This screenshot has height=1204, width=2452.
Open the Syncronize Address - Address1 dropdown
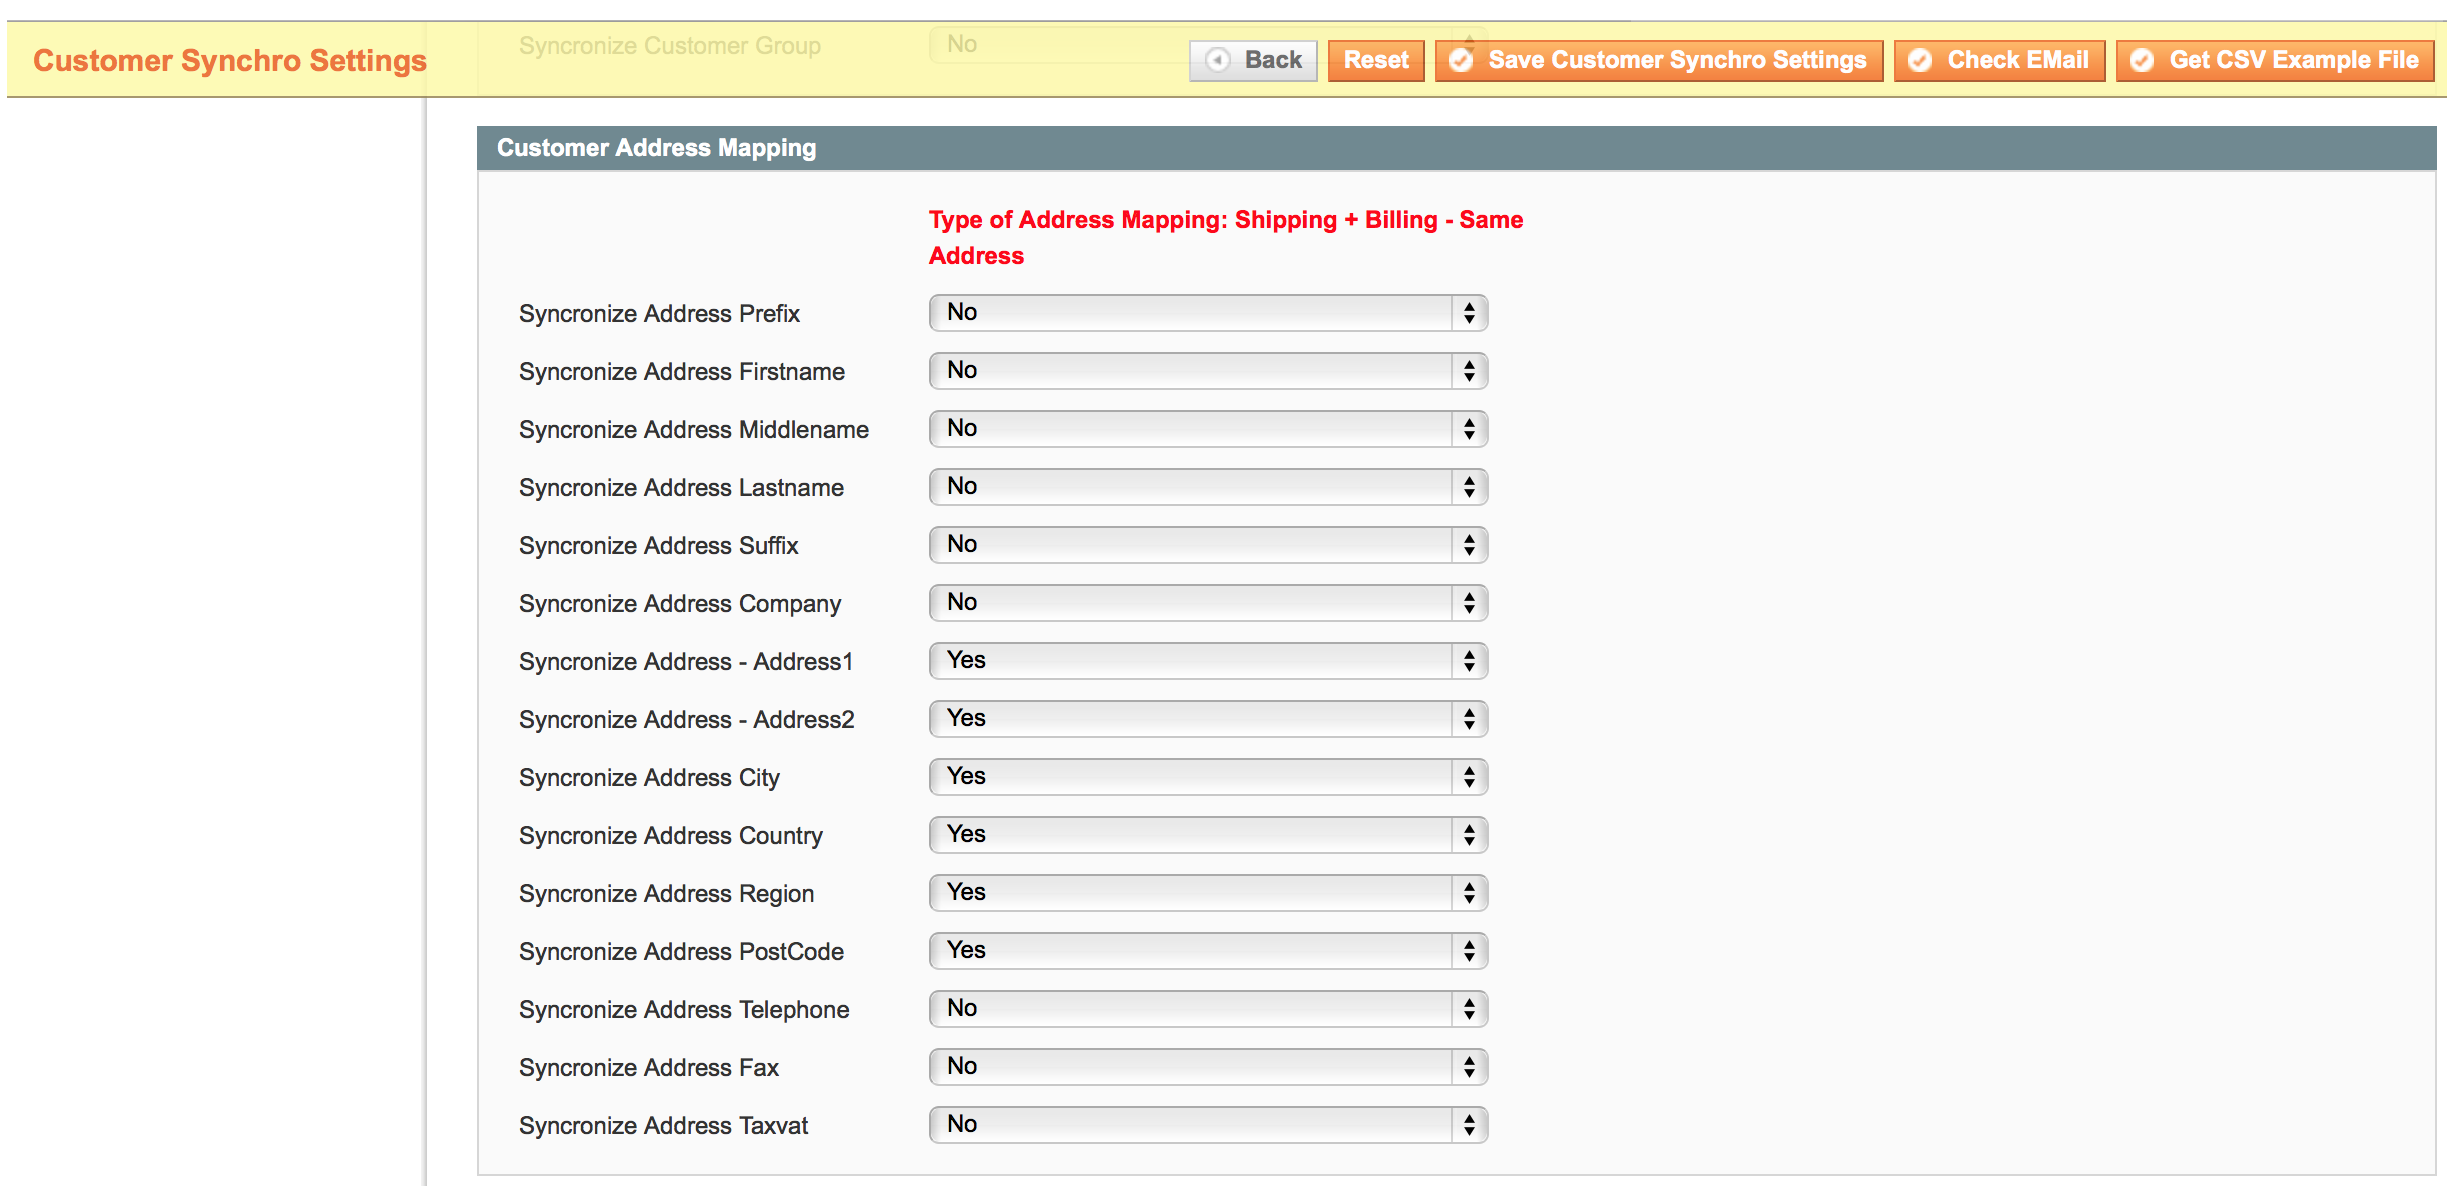1208,661
